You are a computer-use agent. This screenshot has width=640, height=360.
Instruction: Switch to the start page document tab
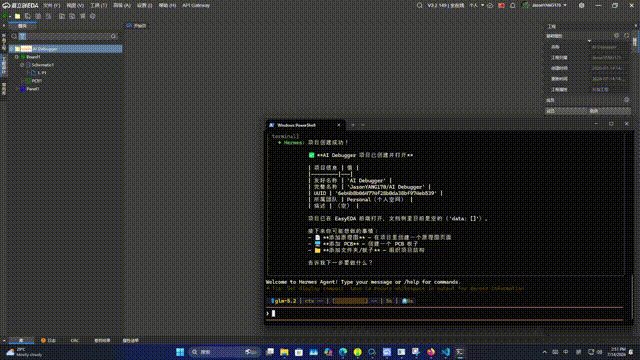tap(136, 26)
